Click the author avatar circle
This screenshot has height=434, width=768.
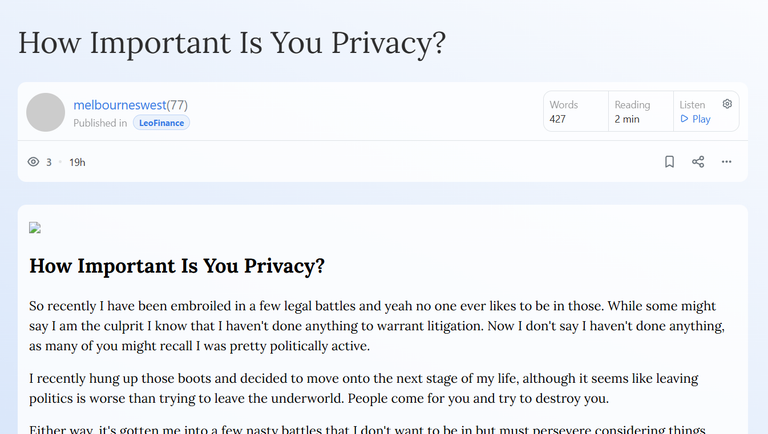point(46,112)
